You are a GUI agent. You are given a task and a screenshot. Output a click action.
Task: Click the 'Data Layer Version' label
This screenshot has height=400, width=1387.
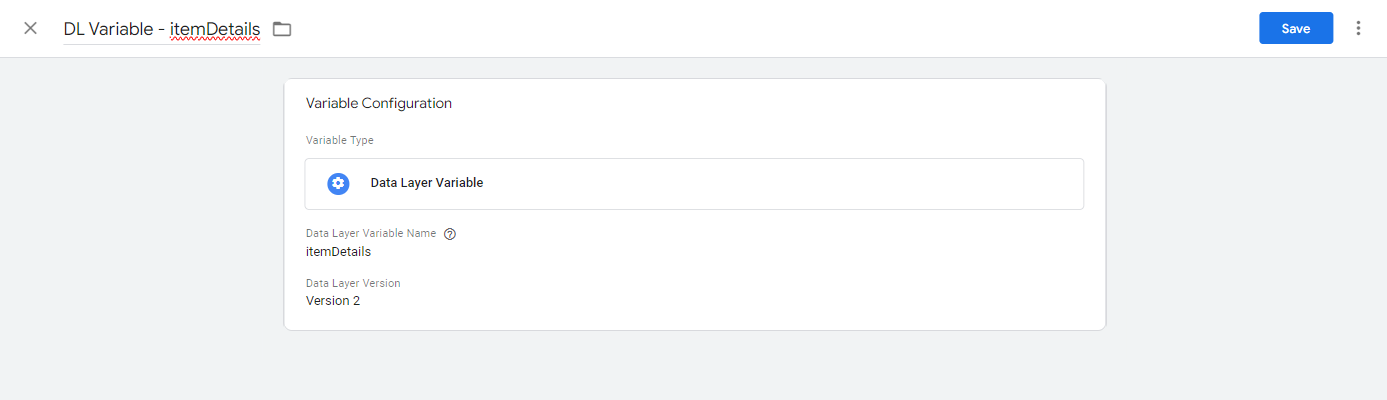click(x=353, y=283)
